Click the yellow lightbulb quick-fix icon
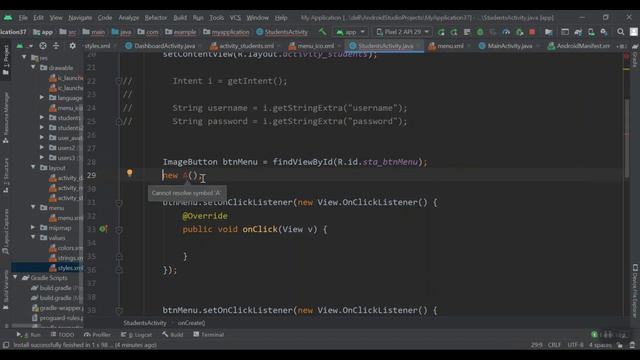This screenshot has width=640, height=360. click(x=129, y=173)
